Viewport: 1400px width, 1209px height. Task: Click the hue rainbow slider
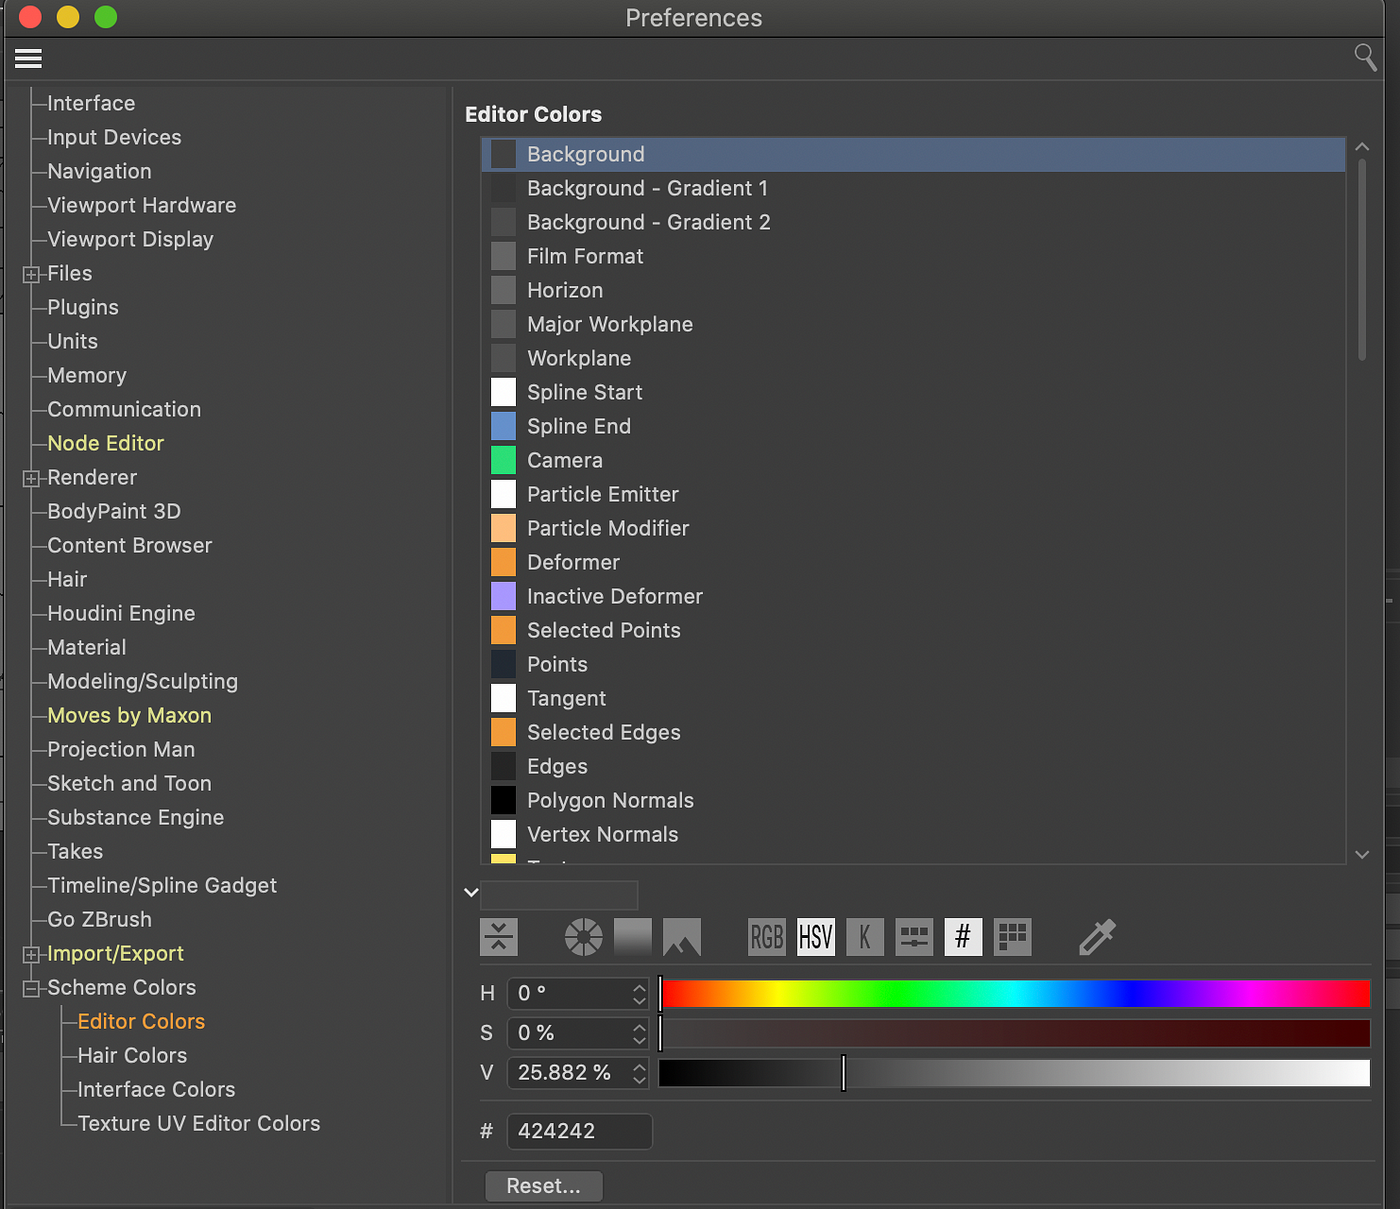click(1014, 993)
